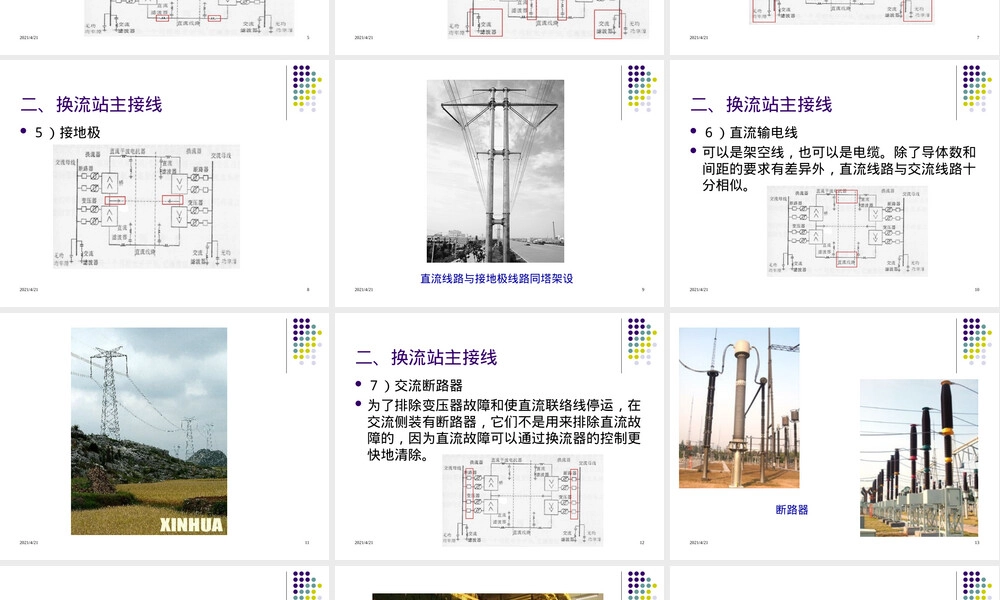Select the XINHUA hillside tower photo

(x=149, y=431)
